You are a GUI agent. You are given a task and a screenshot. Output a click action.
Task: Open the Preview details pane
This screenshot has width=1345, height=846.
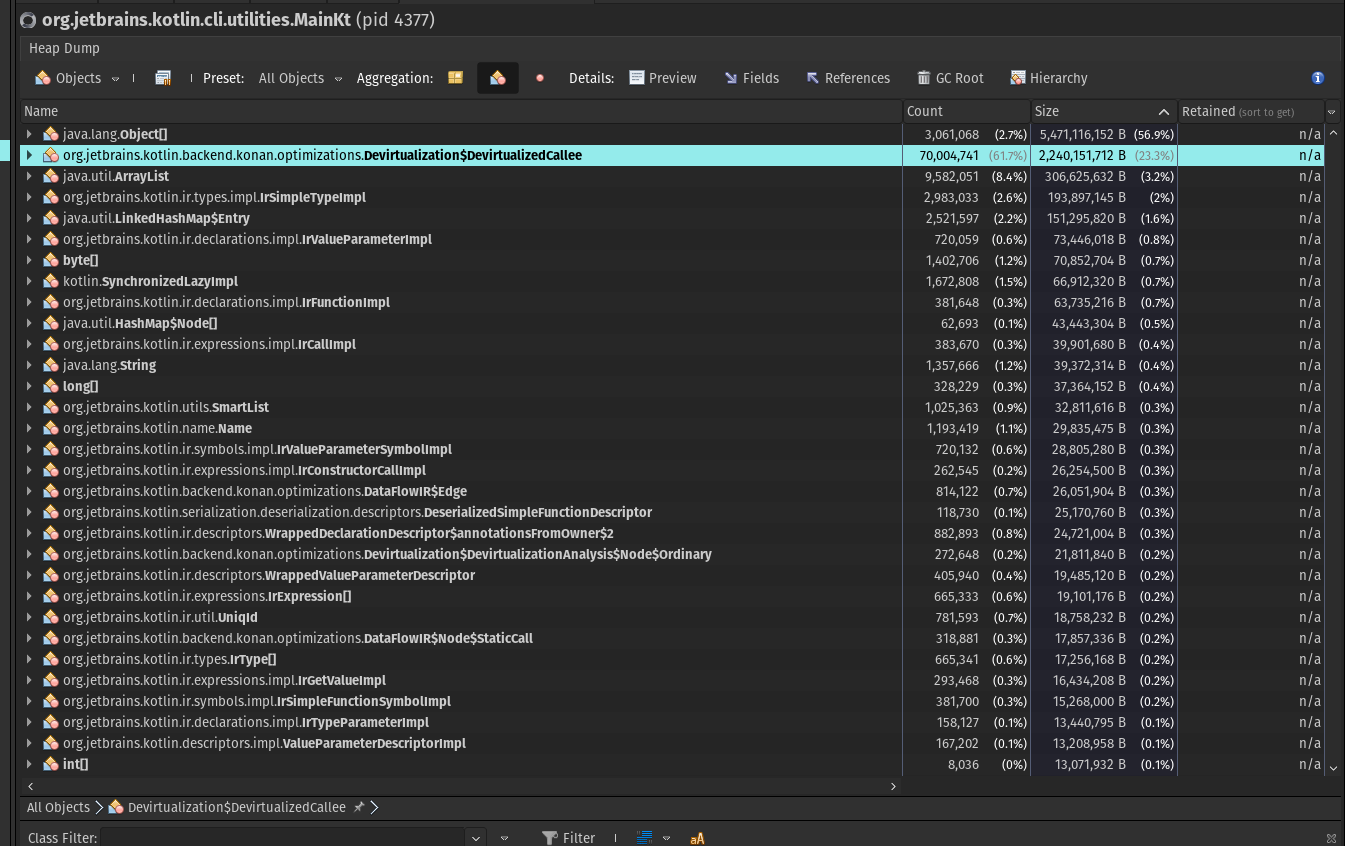662,78
